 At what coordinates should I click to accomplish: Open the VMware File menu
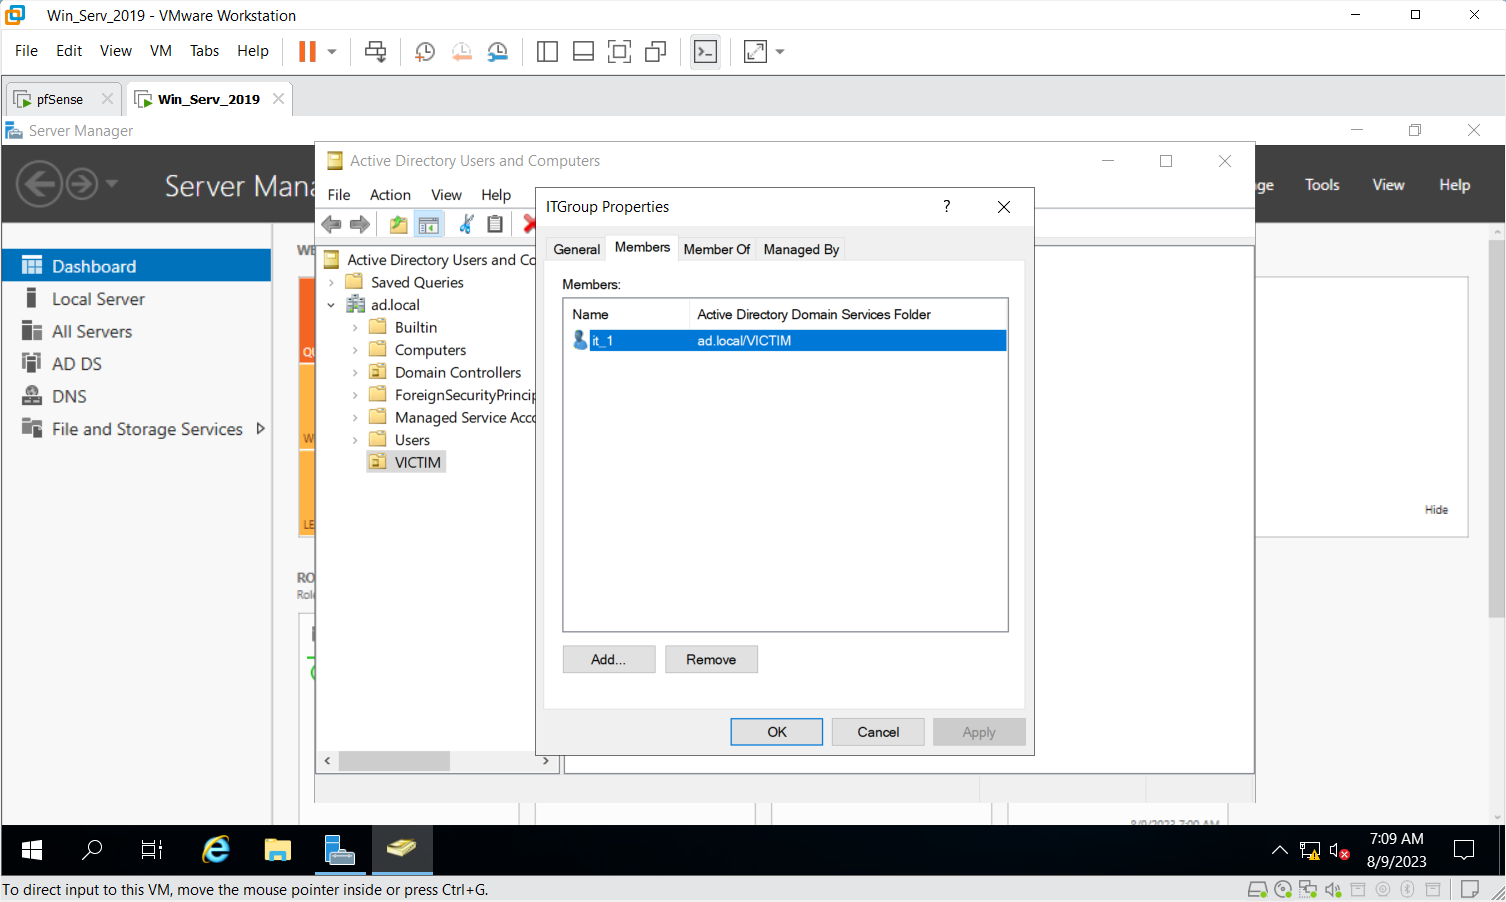tap(27, 51)
